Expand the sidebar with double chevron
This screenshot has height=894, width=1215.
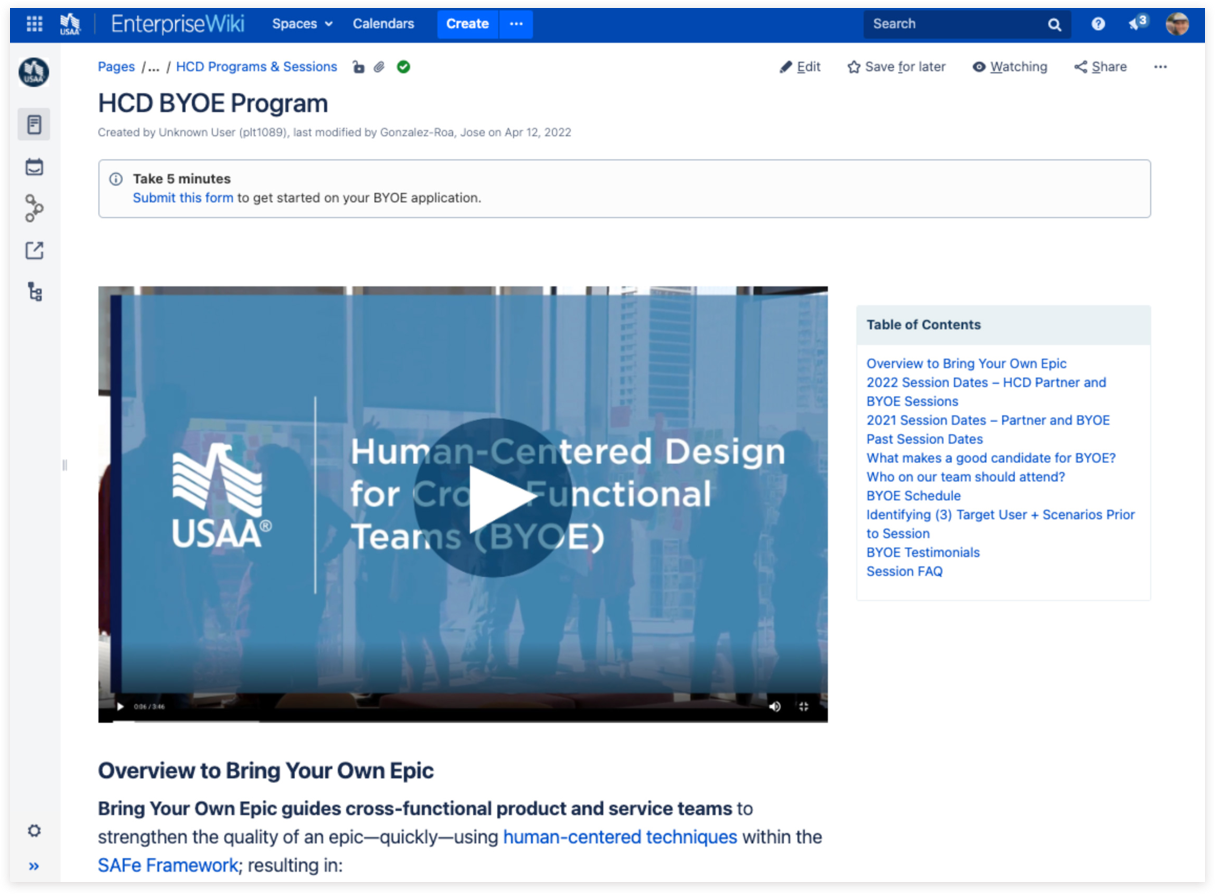tap(34, 866)
